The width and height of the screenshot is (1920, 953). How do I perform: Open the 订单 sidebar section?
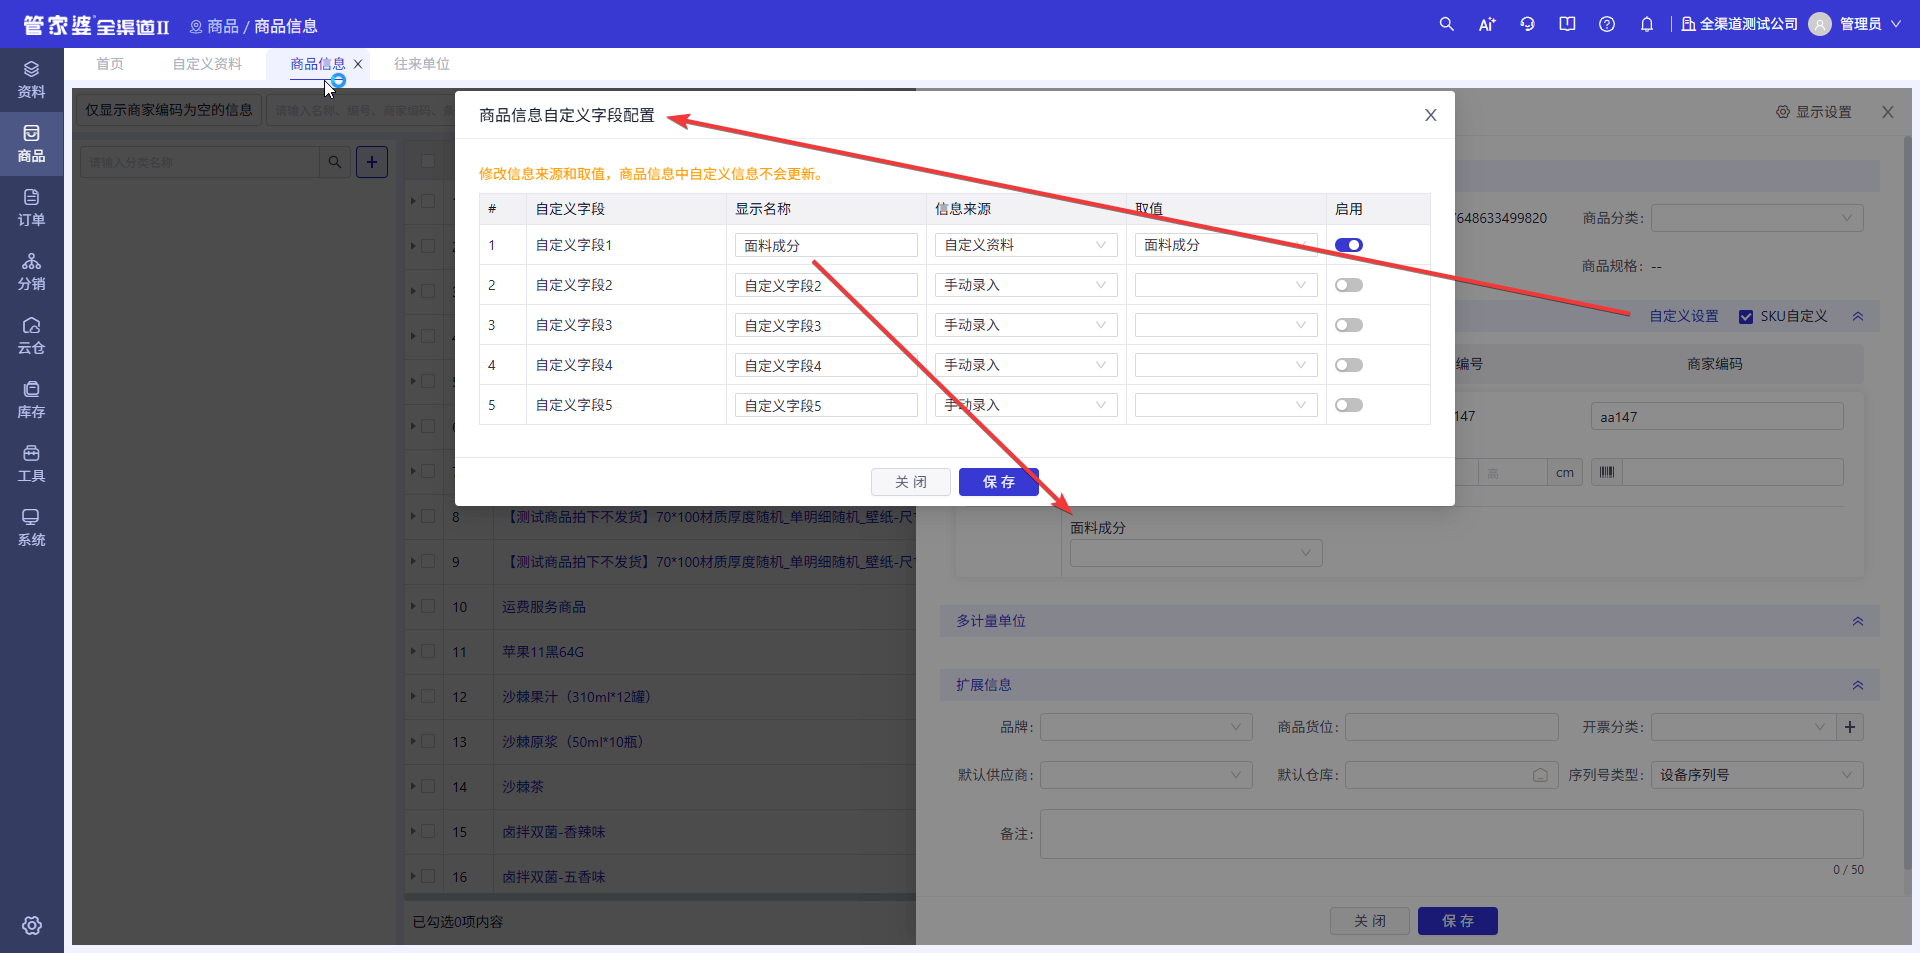(x=31, y=208)
